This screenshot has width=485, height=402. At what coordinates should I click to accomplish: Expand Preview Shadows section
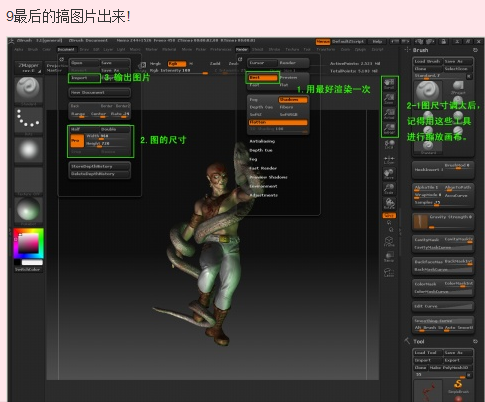(x=268, y=177)
